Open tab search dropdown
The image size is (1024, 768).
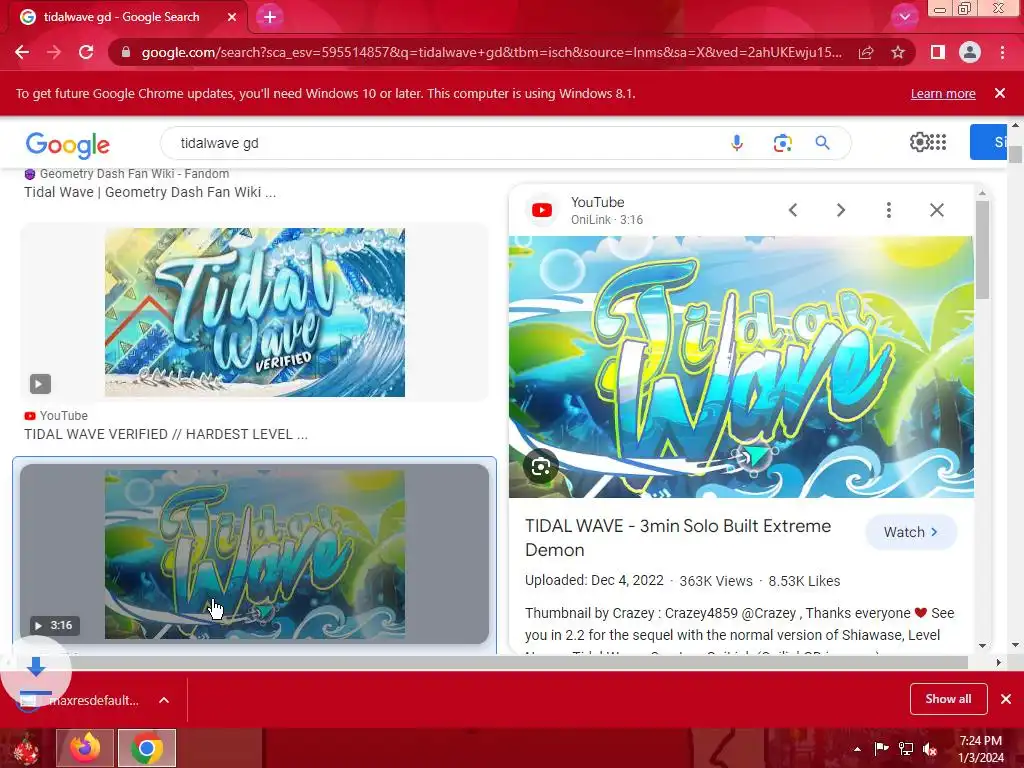(x=904, y=17)
